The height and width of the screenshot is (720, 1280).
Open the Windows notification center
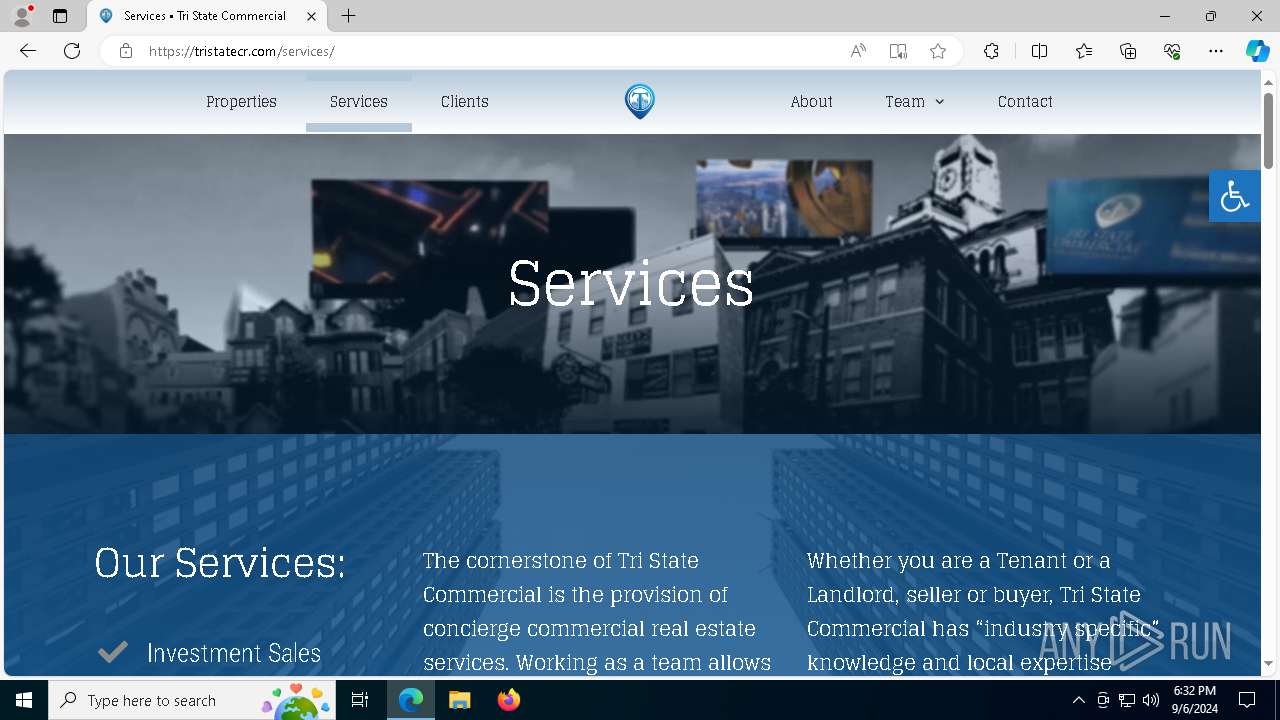click(x=1247, y=700)
